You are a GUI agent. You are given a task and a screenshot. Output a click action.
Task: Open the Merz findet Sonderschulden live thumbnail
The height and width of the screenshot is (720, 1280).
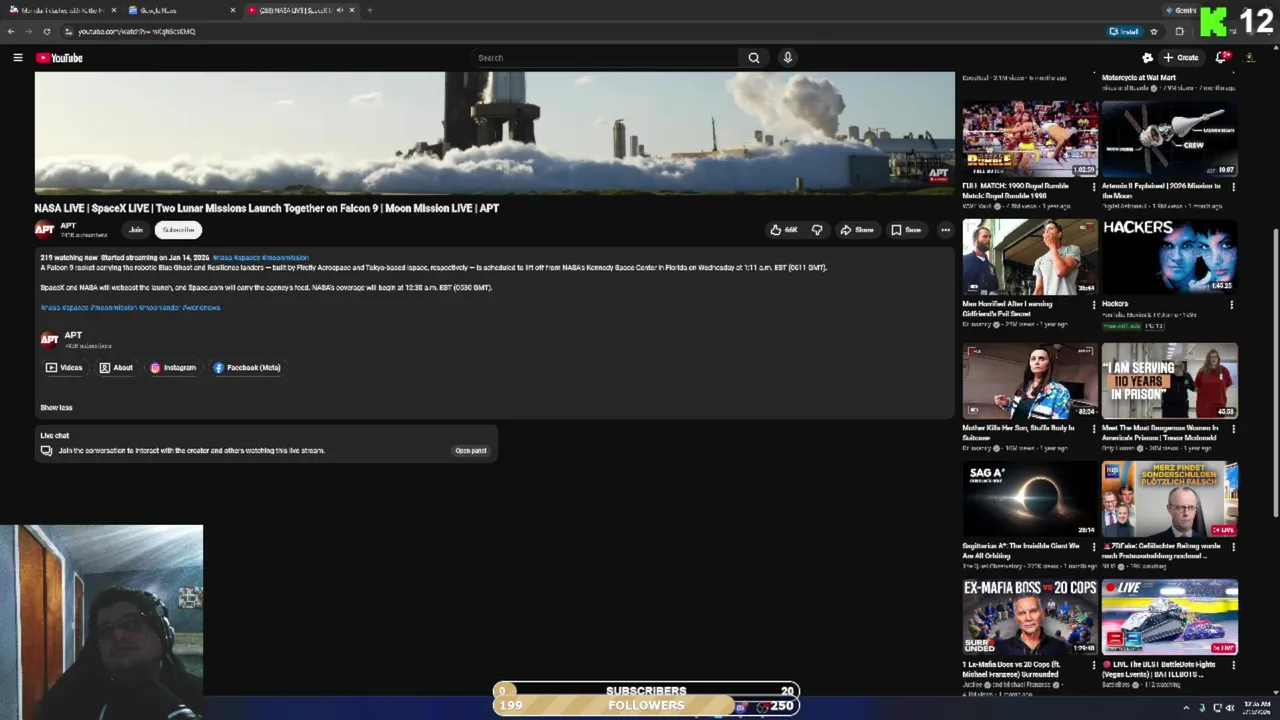pos(1169,498)
